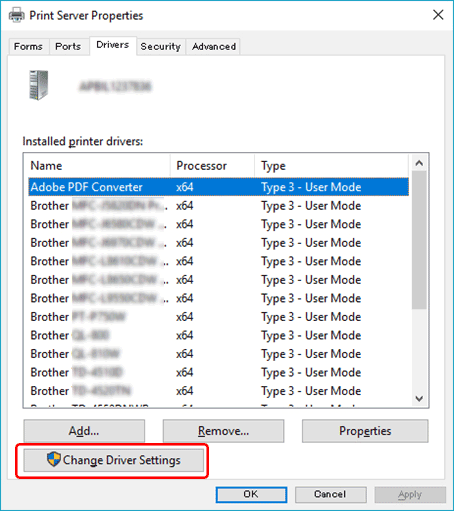Click the shield icon on Change Driver Settings

coord(53,459)
